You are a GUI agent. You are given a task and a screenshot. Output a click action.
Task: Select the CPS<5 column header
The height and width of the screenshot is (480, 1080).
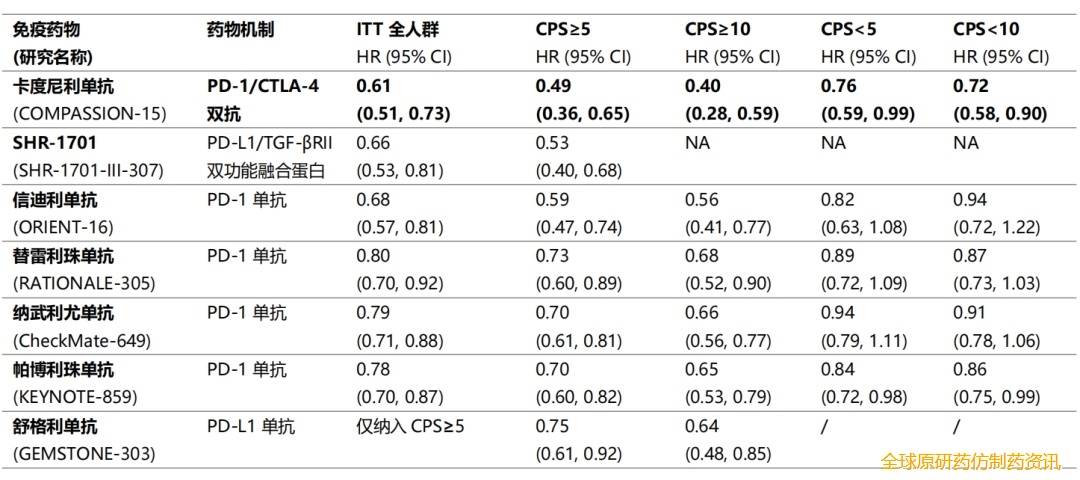click(x=849, y=29)
